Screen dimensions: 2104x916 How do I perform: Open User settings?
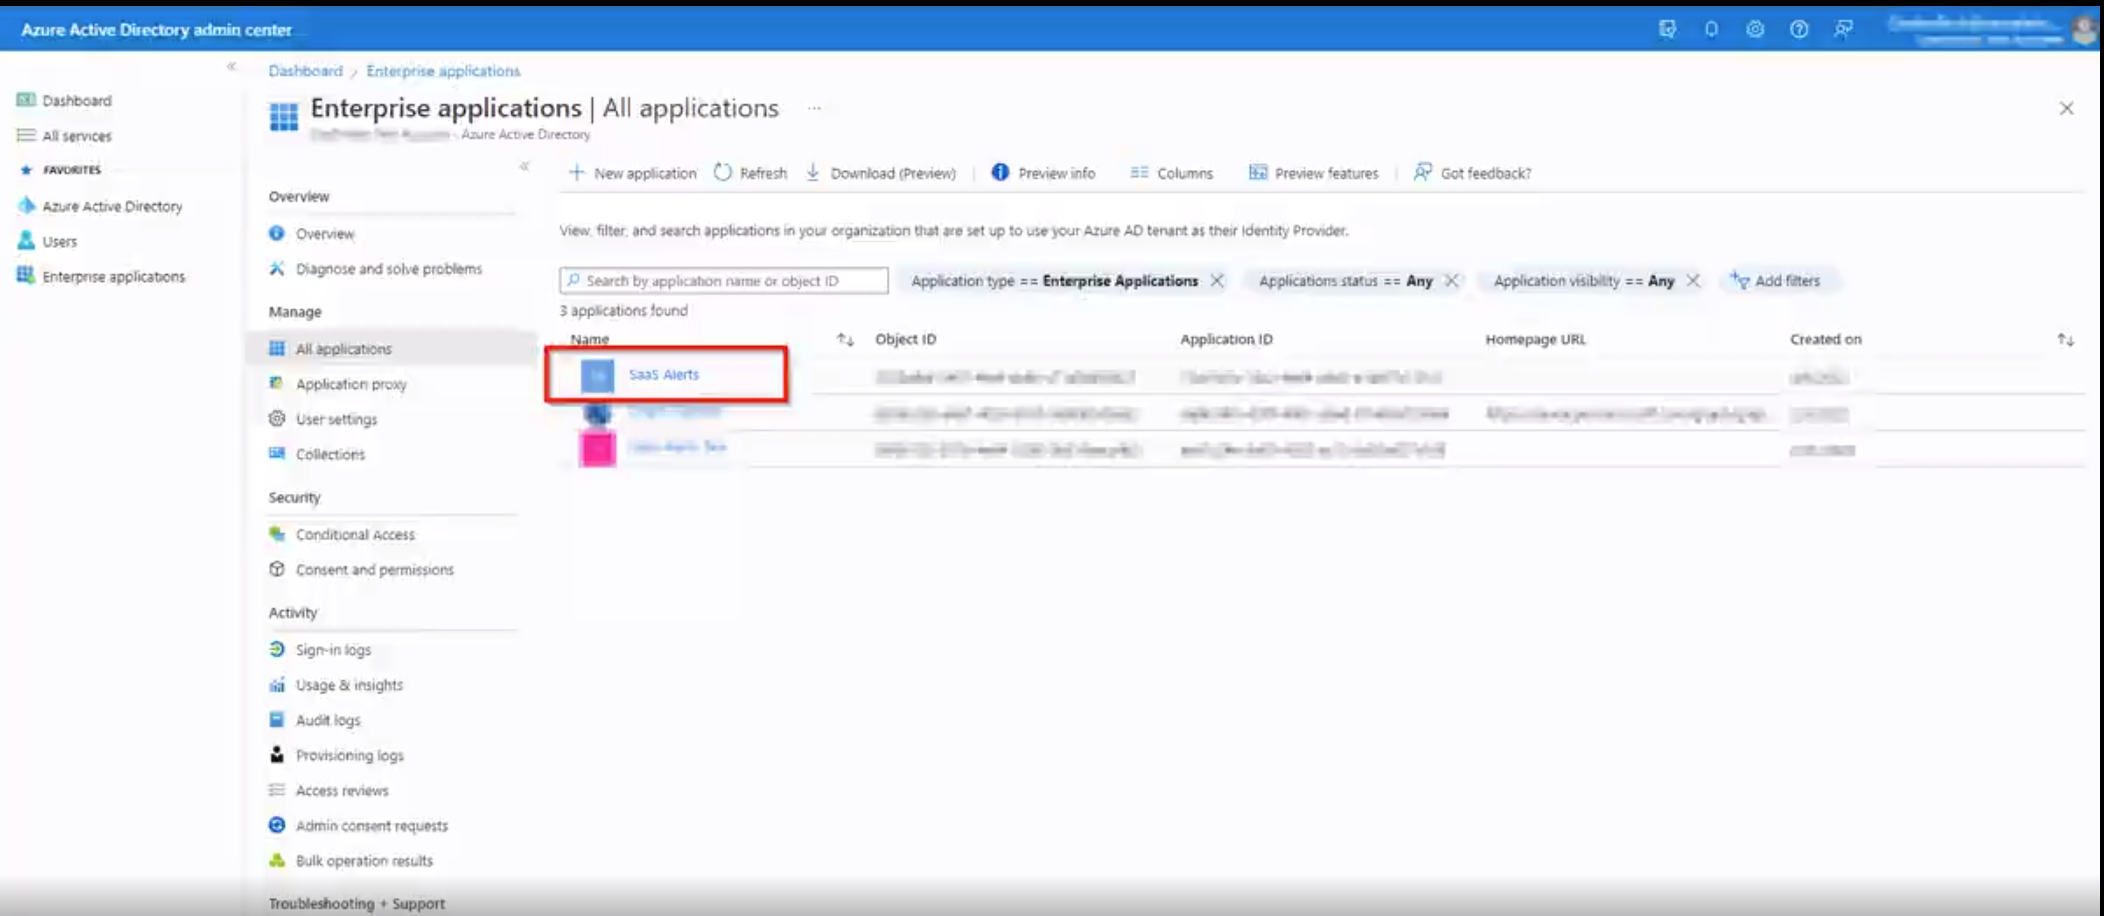(336, 419)
